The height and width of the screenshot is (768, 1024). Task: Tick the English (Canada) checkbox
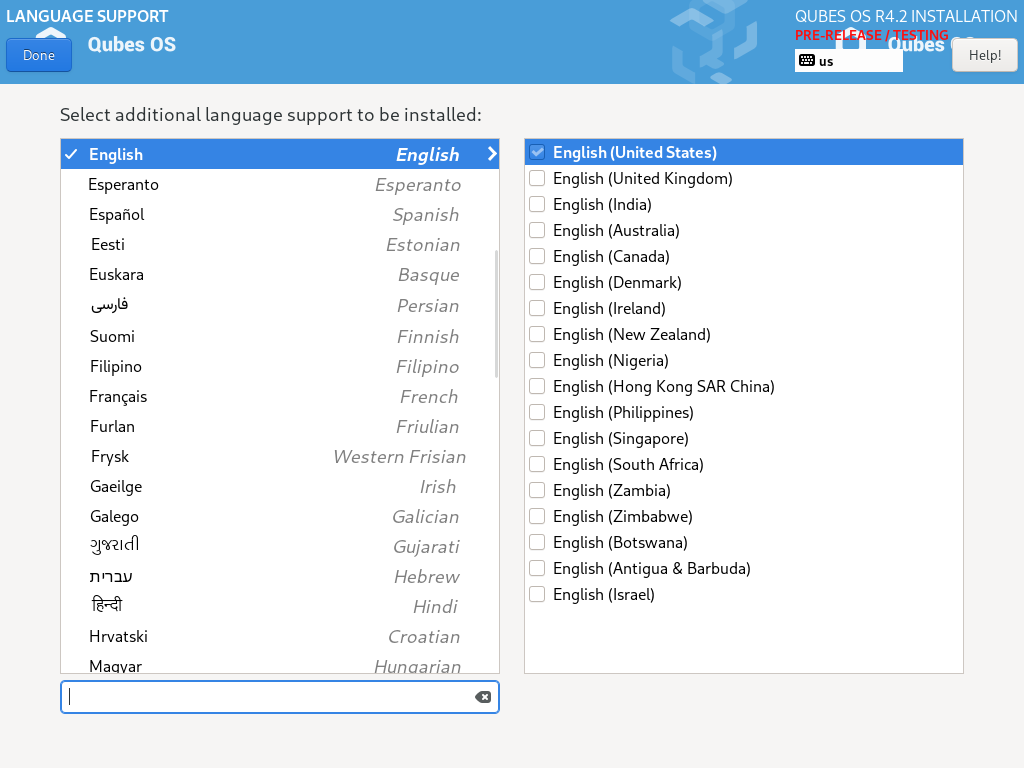[537, 257]
